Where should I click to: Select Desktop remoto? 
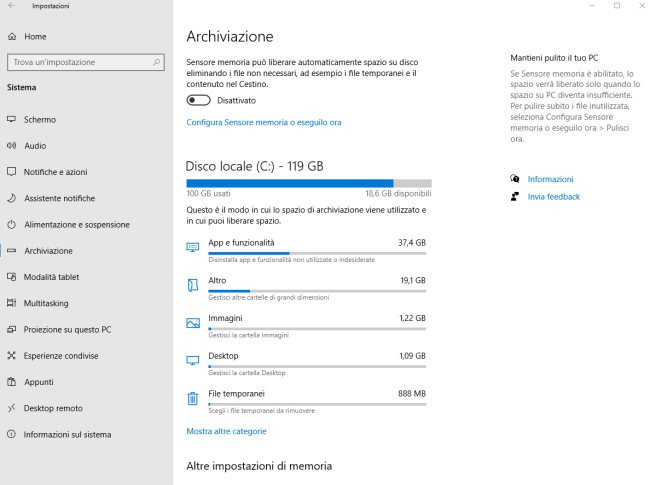click(x=53, y=408)
